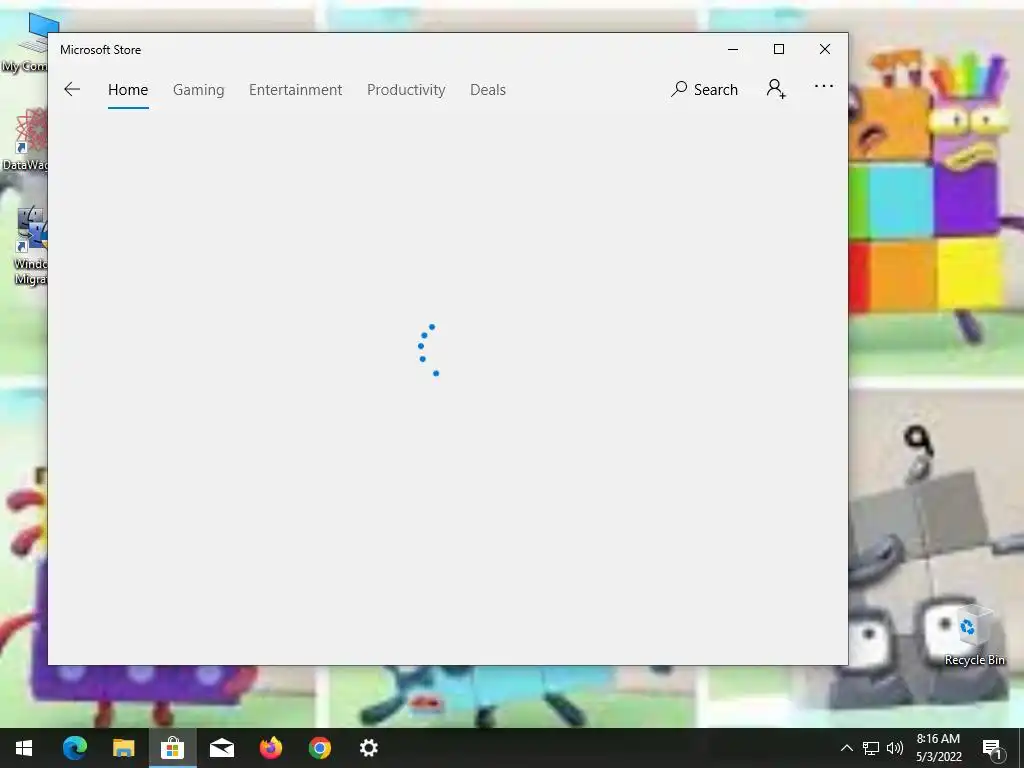Image resolution: width=1024 pixels, height=768 pixels.
Task: Open the Mail app from taskbar
Action: coord(221,748)
